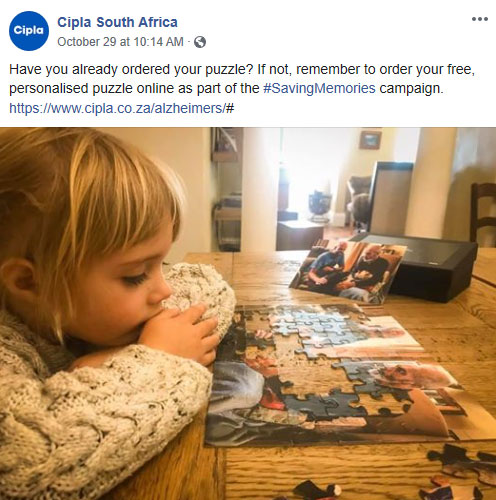This screenshot has width=496, height=500.
Task: Click the word 'campaign' in post text
Action: click(x=409, y=89)
